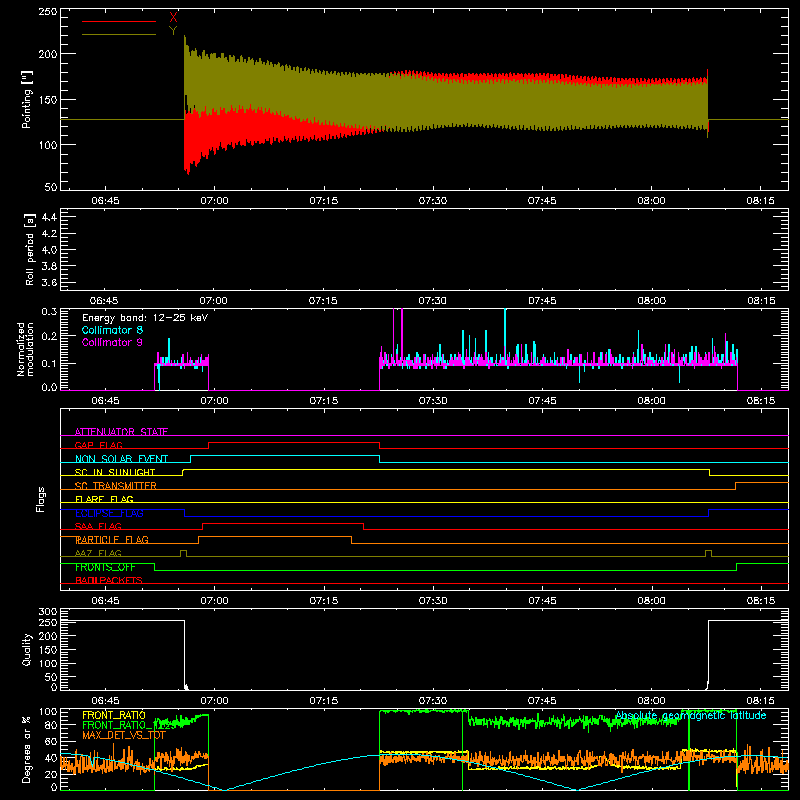This screenshot has width=800, height=800.
Task: Click the 0.3 tick on modulation axis
Action: 49,311
